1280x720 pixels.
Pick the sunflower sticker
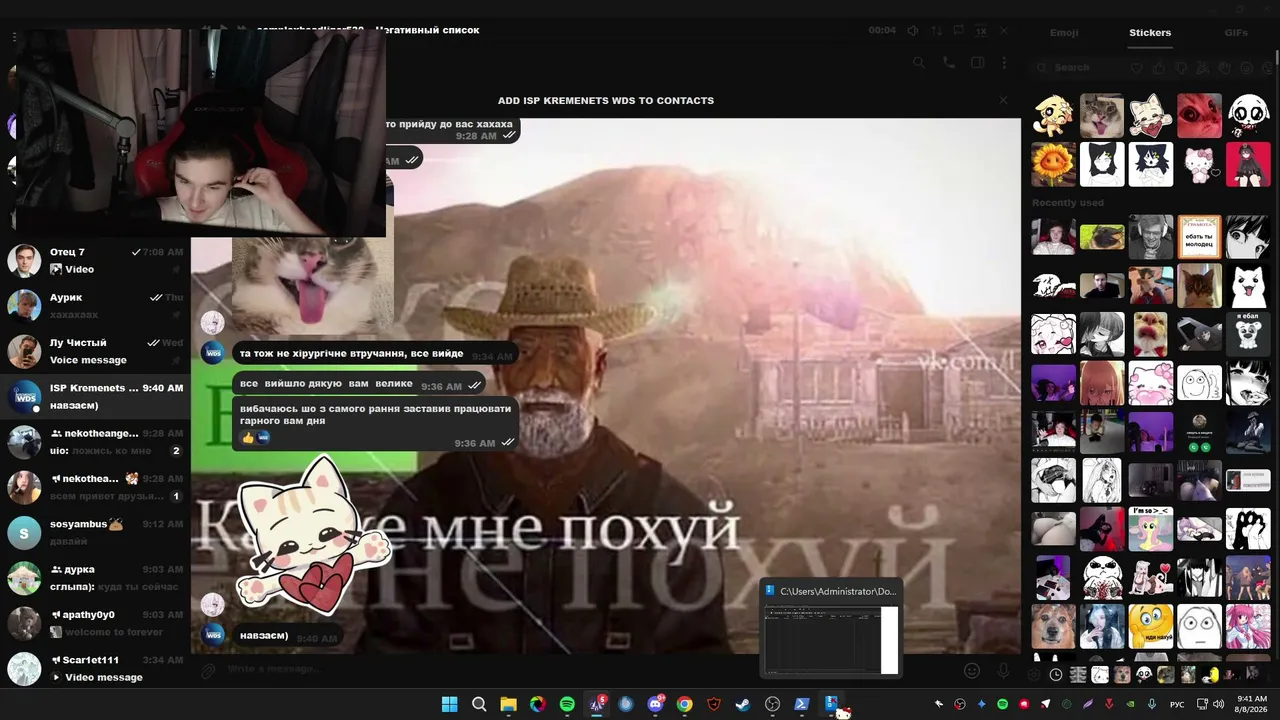click(x=1053, y=164)
